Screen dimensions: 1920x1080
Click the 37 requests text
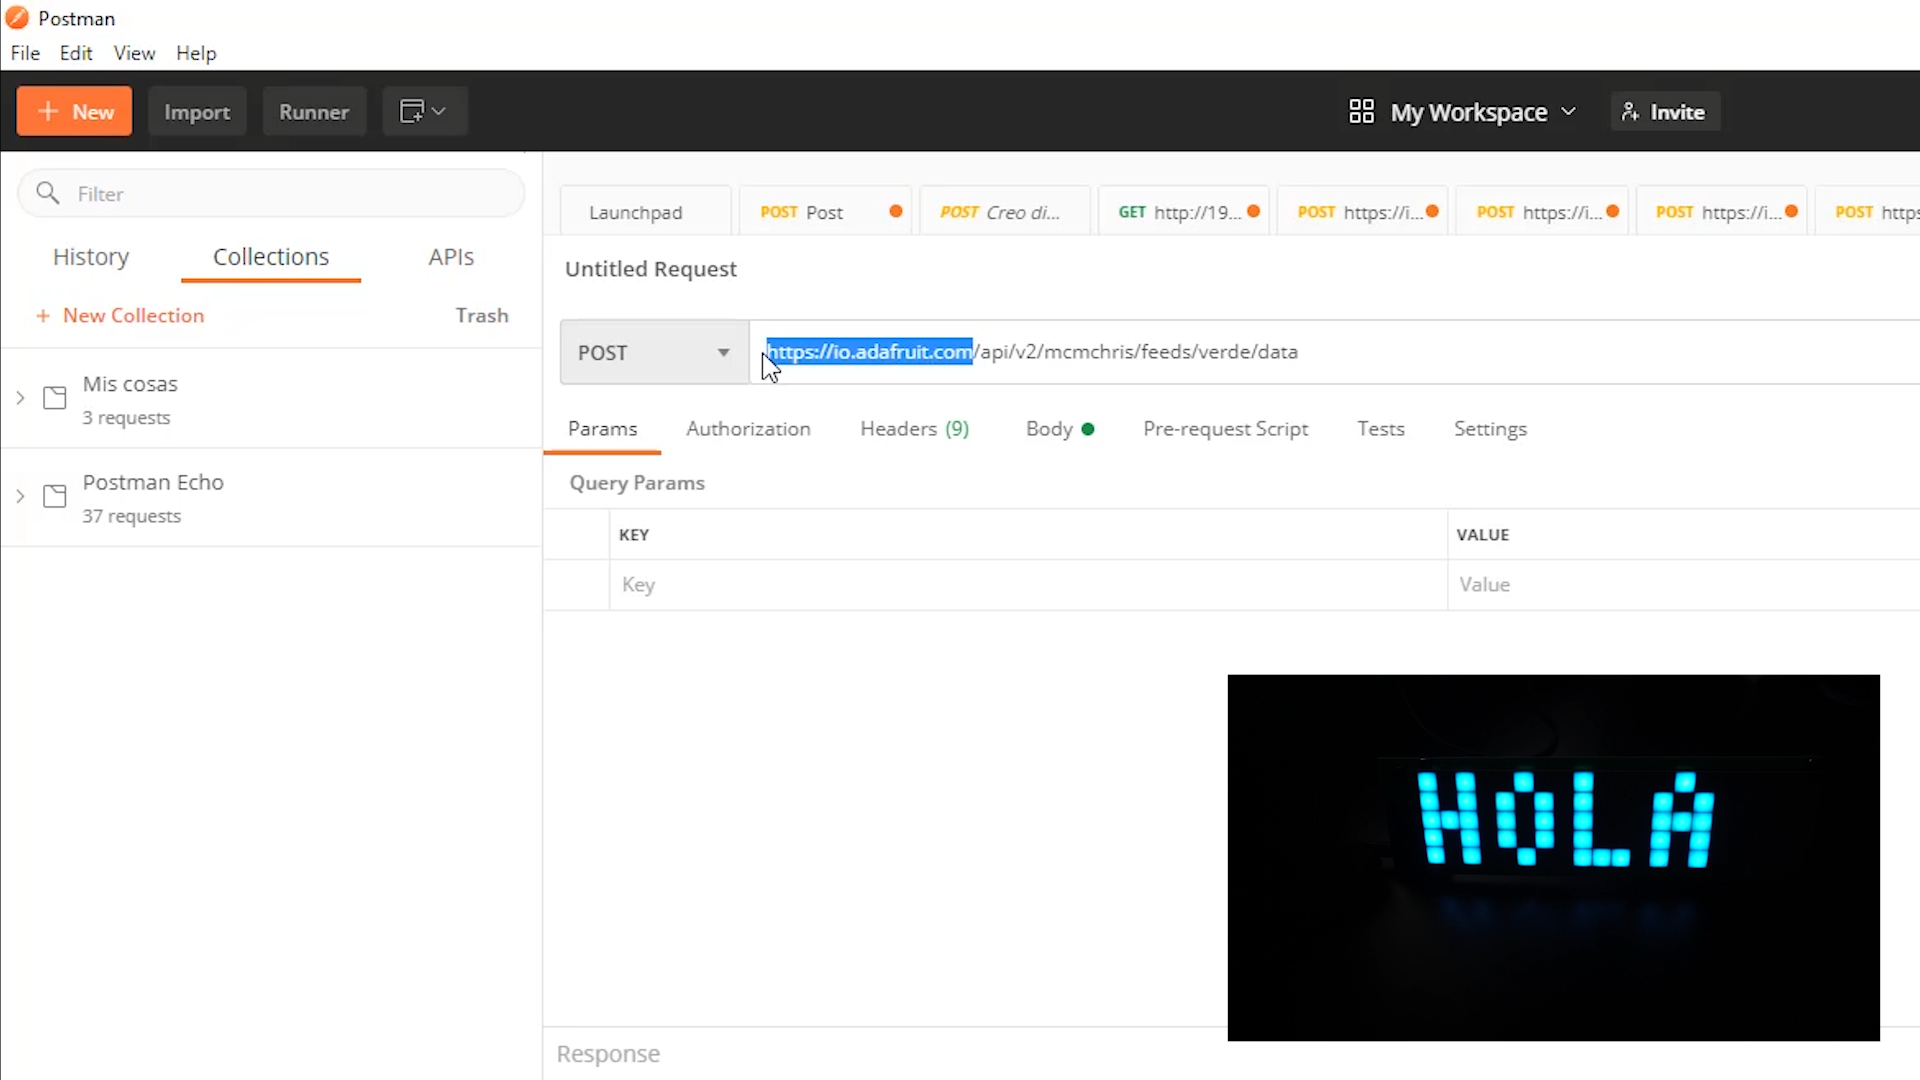[x=132, y=516]
